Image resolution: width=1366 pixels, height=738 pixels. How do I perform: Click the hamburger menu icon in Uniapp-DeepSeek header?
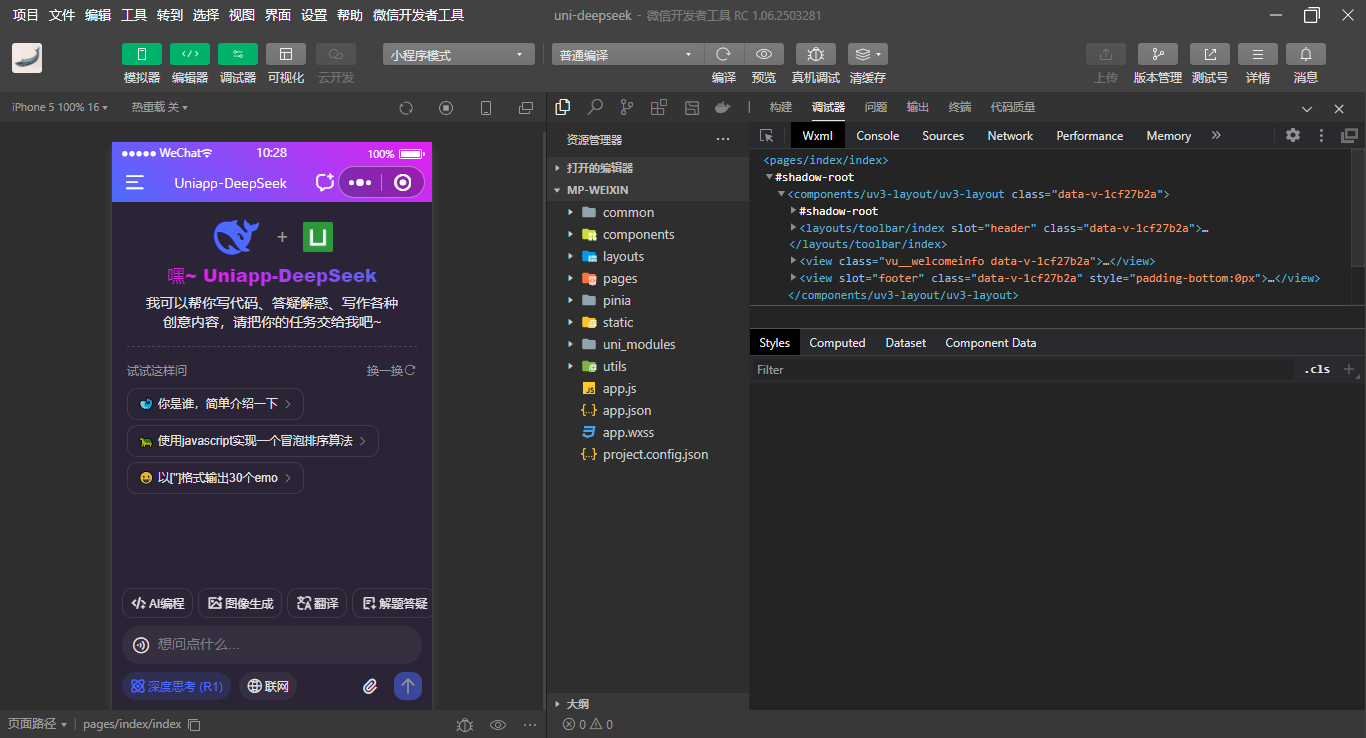coord(135,183)
